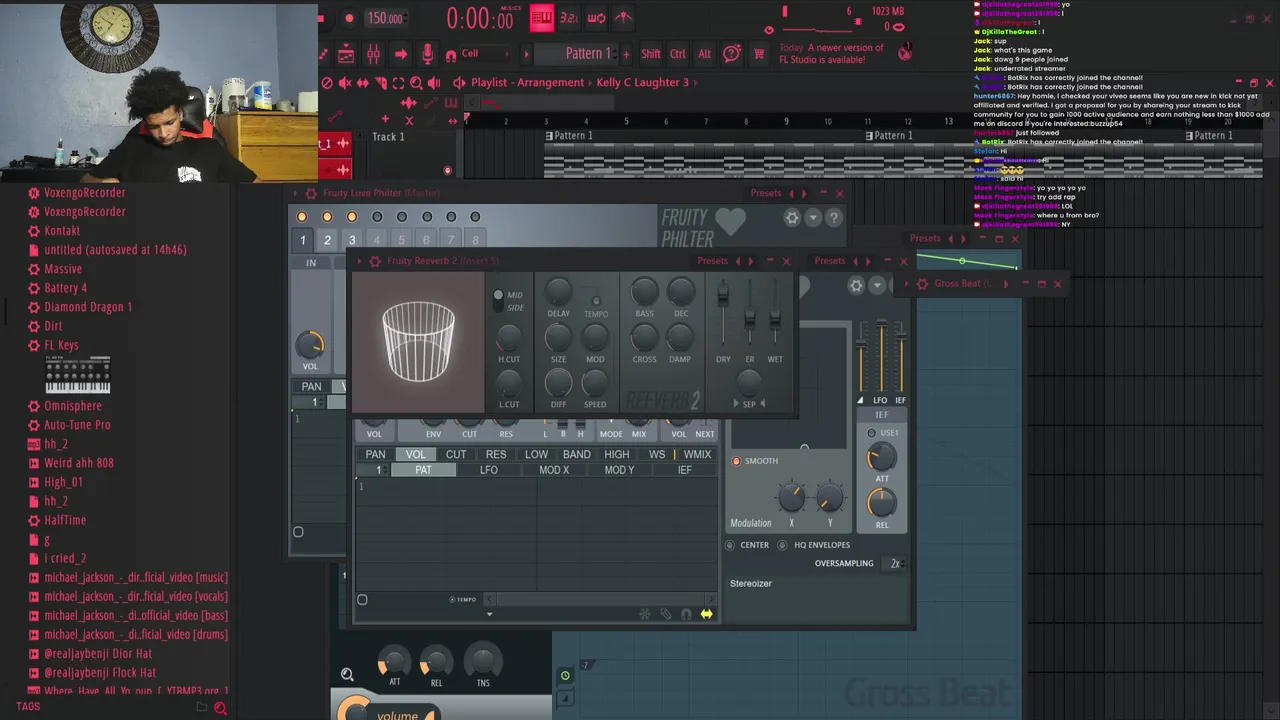
Task: Expand Fruity Reeverb 2 window menu arrow
Action: point(361,261)
